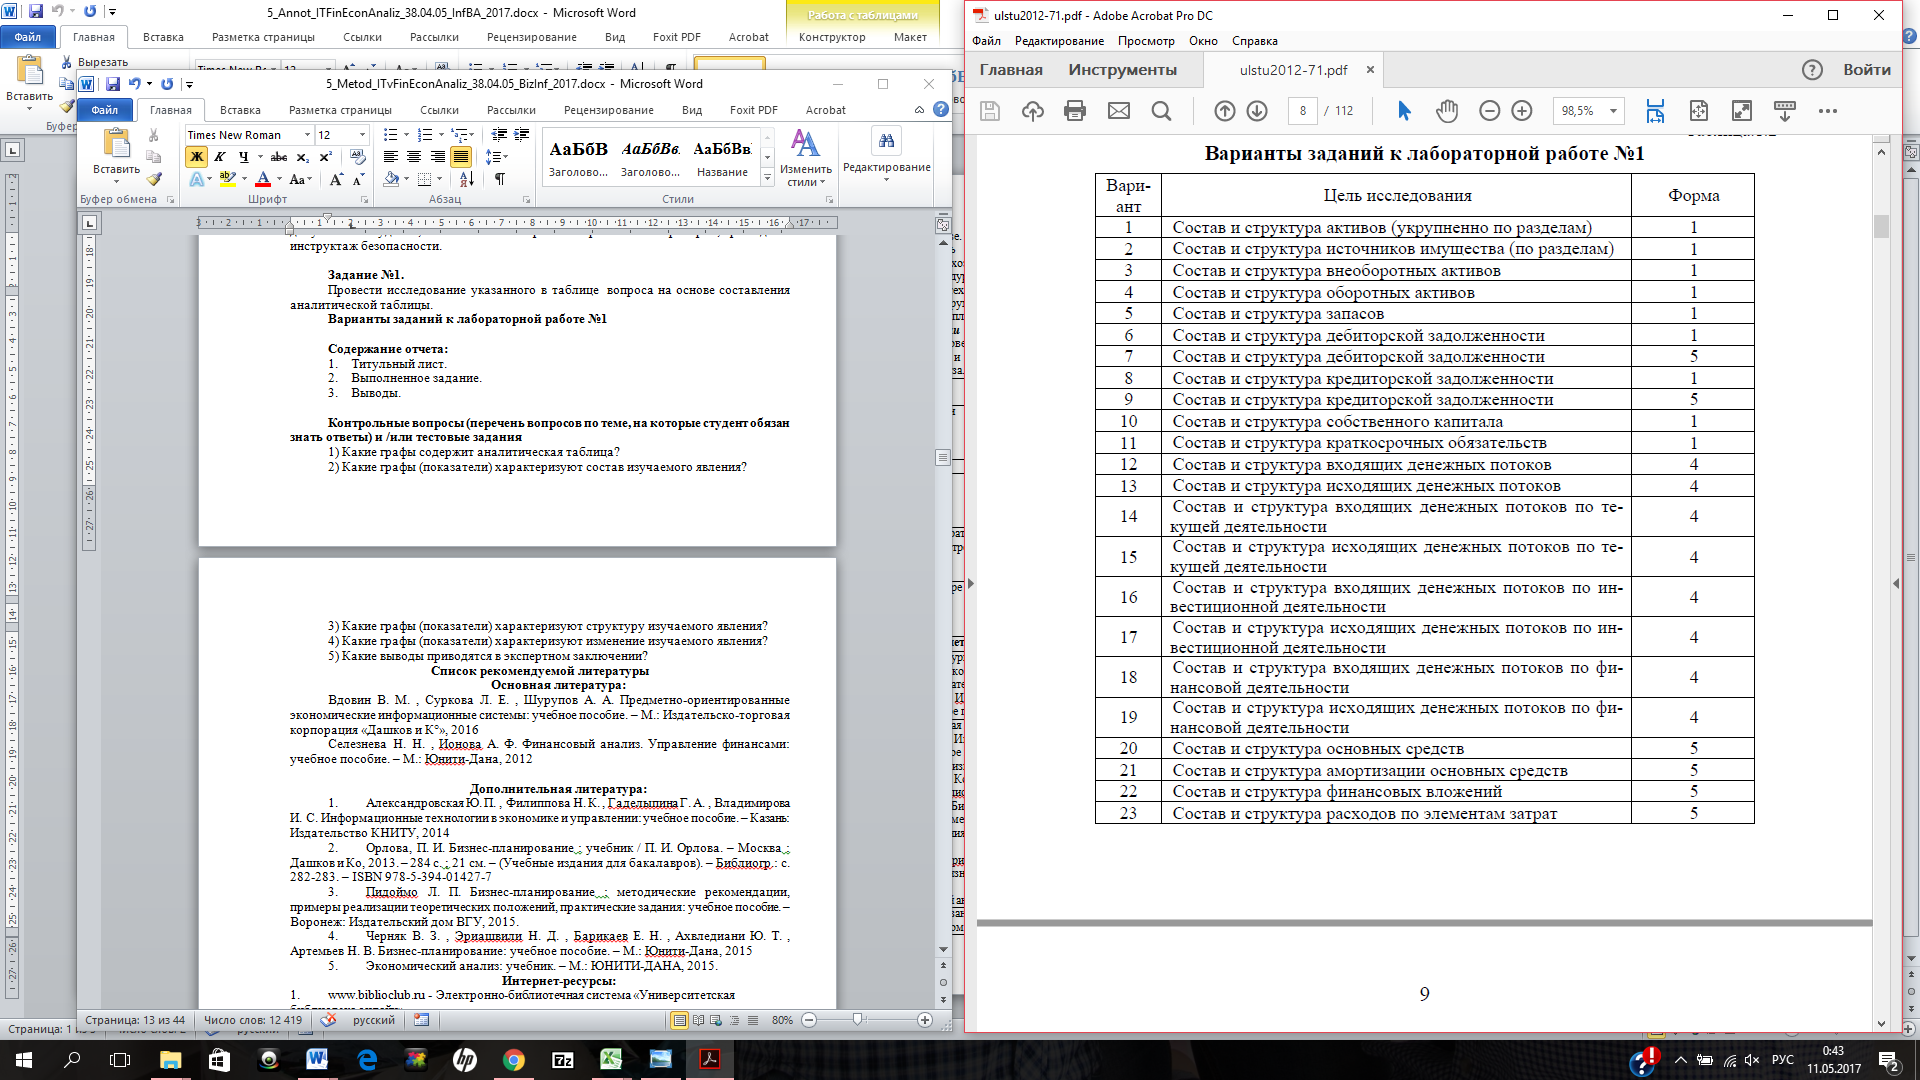Click the red font color button
The width and height of the screenshot is (1920, 1080).
pos(263,179)
